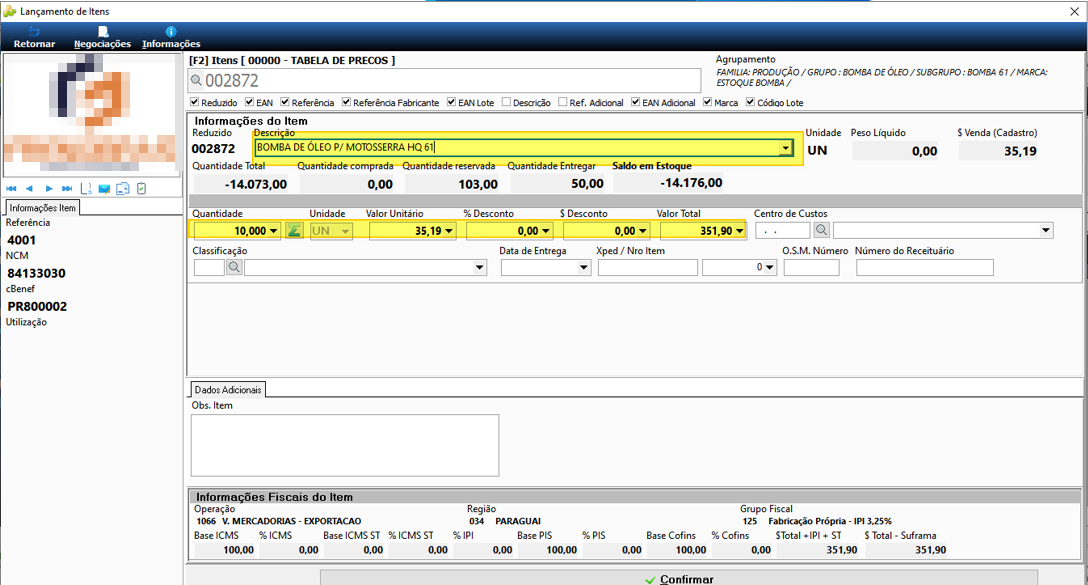Click the Obs. Item text area
Screen dimensions: 1088x585
[x=345, y=446]
